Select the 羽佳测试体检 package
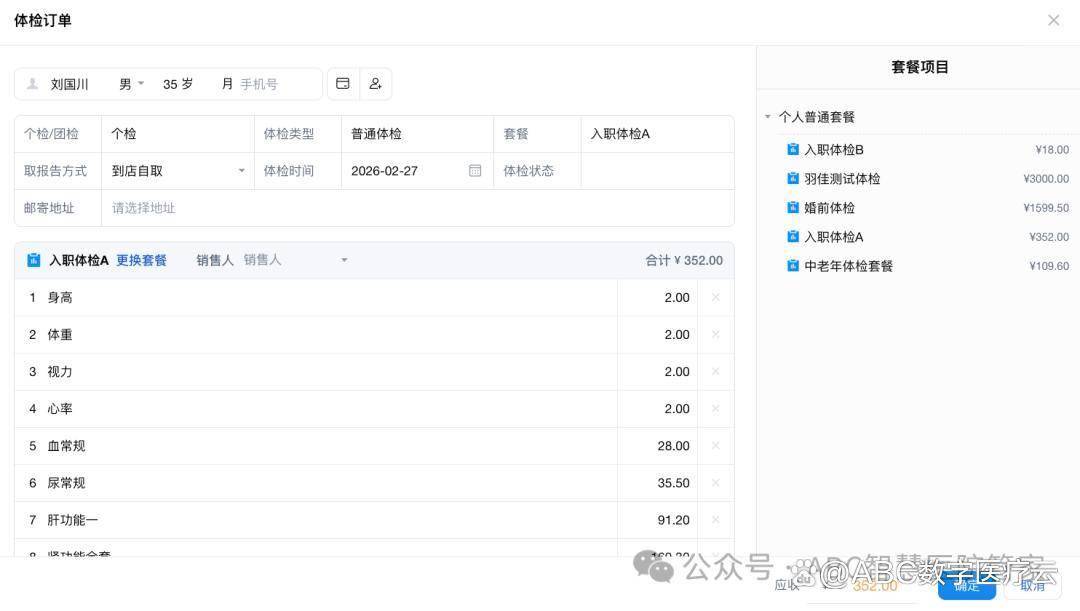Viewport: 1080px width, 611px height. tap(842, 179)
